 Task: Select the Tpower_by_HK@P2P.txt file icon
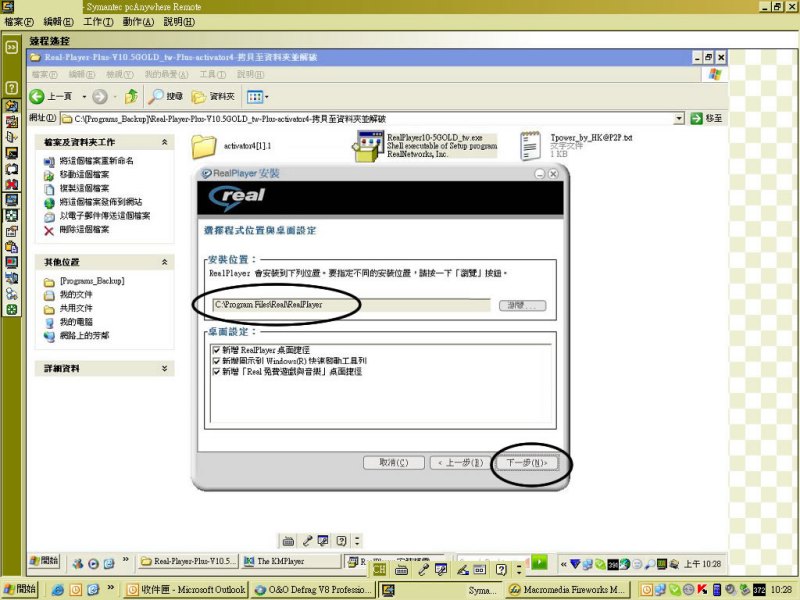tap(531, 146)
